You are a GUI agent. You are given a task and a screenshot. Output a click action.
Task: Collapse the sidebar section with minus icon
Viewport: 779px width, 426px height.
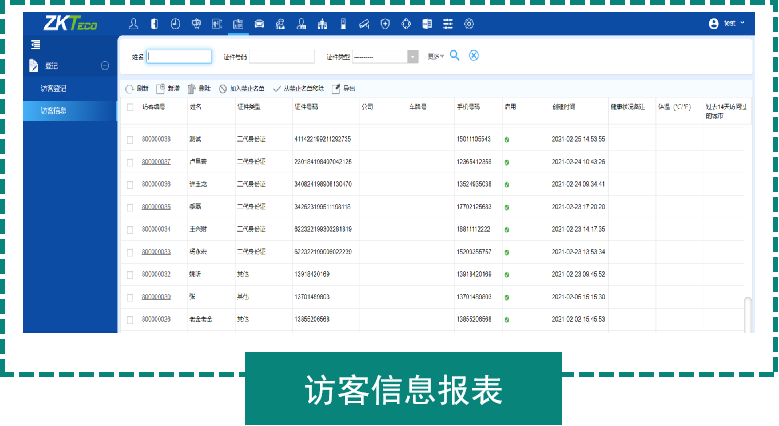point(105,66)
